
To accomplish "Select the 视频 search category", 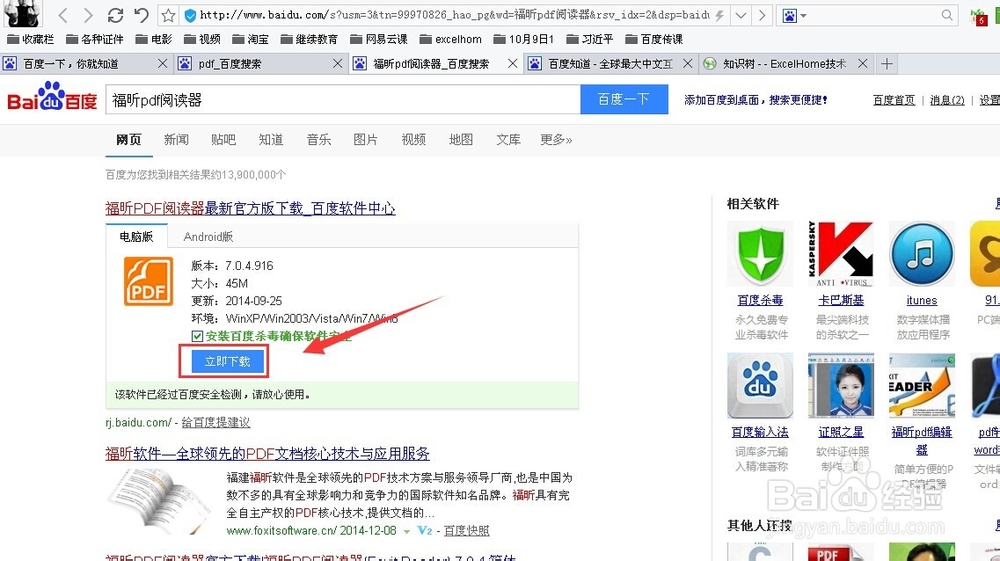I will point(413,140).
